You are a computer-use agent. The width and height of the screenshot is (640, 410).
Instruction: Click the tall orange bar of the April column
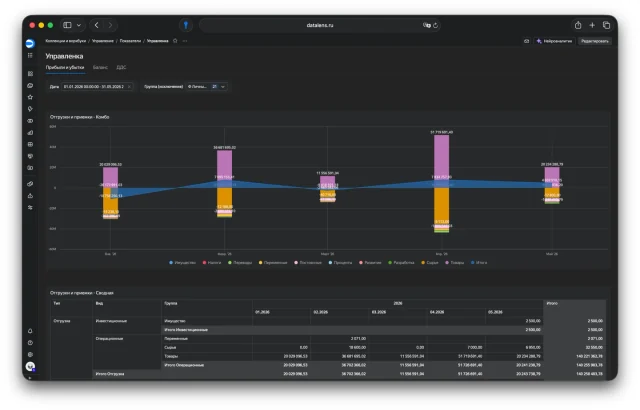coord(442,205)
